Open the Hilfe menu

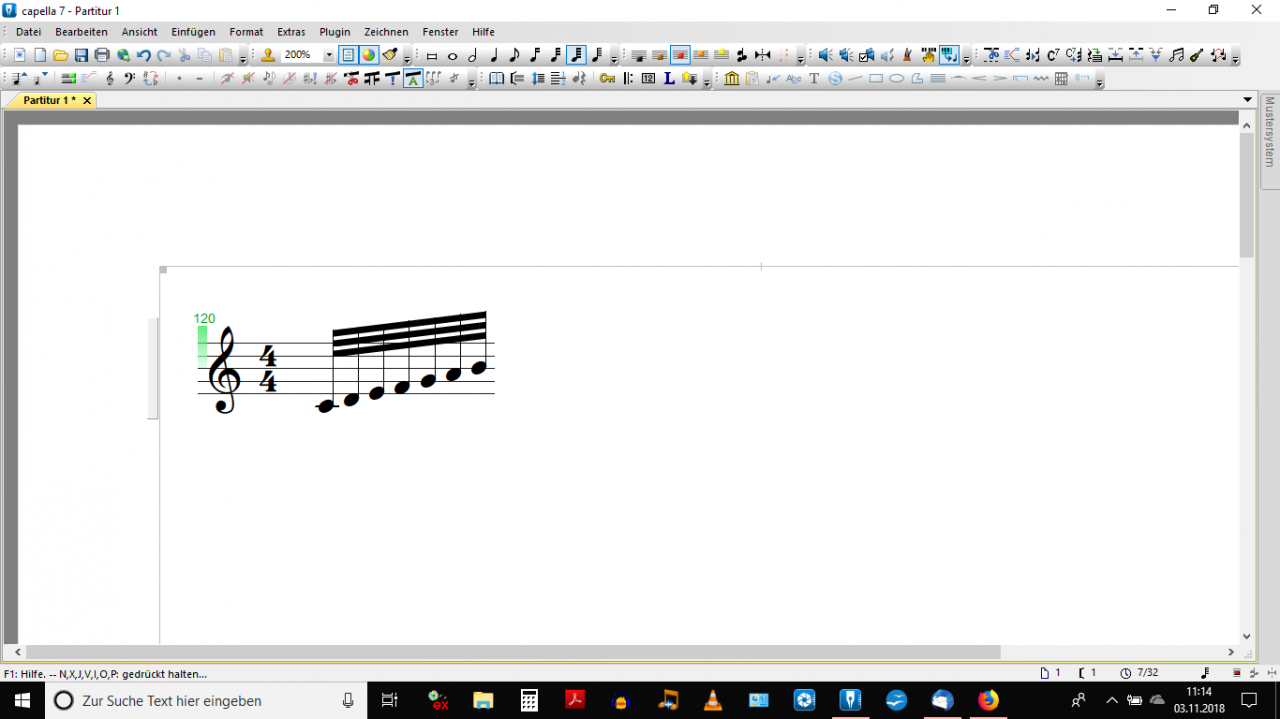point(483,32)
